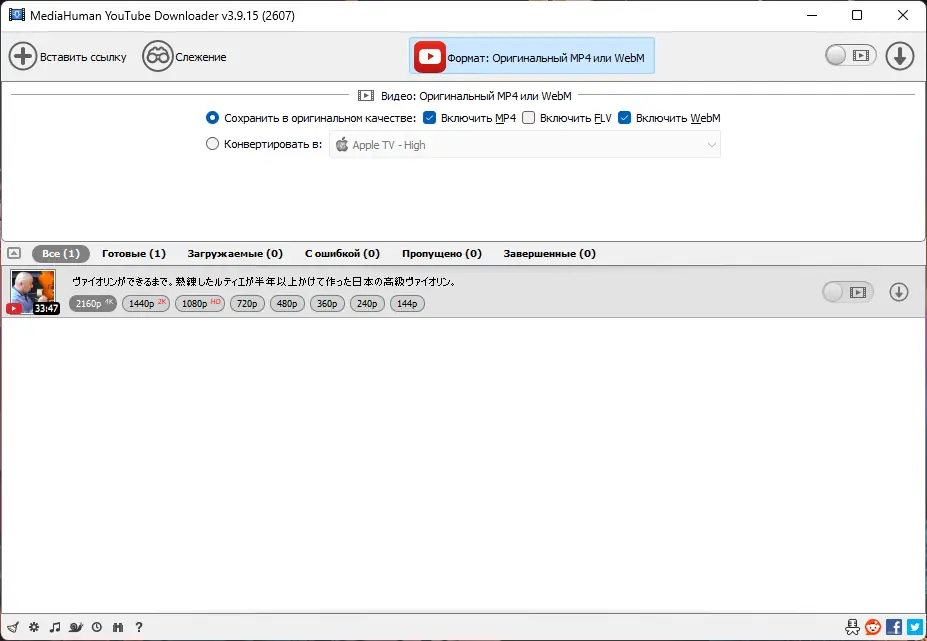Toggle the video switch on the violin video row
The image size is (927, 641).
point(848,292)
